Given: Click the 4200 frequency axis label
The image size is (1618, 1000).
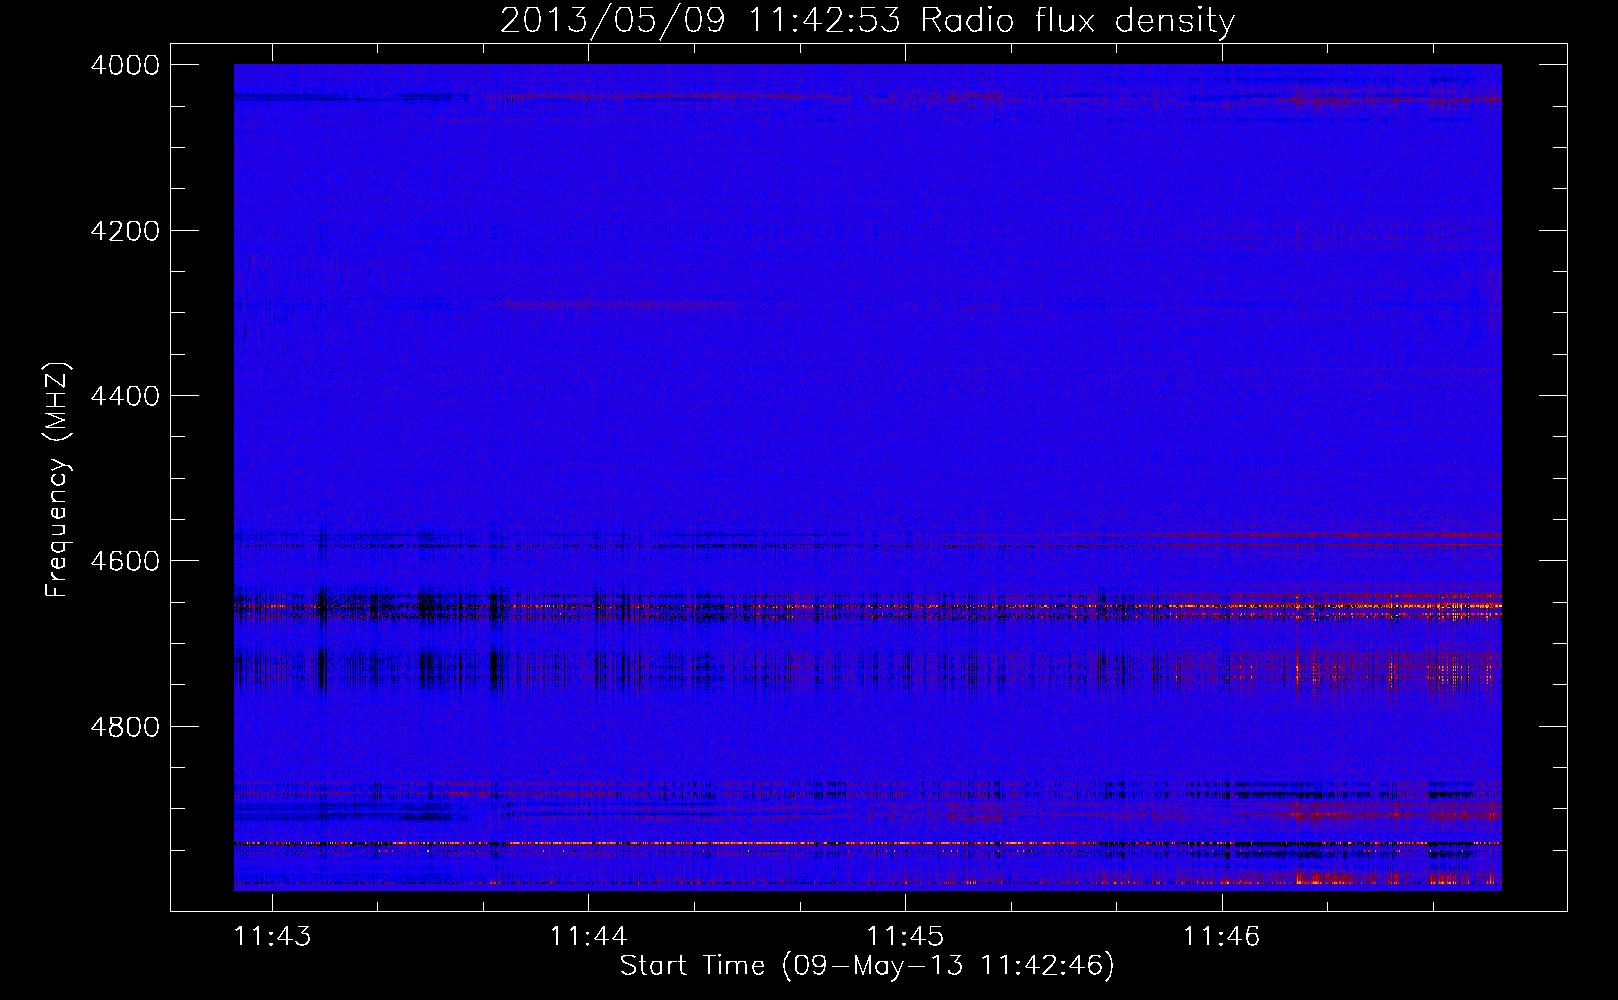Looking at the screenshot, I should 125,231.
